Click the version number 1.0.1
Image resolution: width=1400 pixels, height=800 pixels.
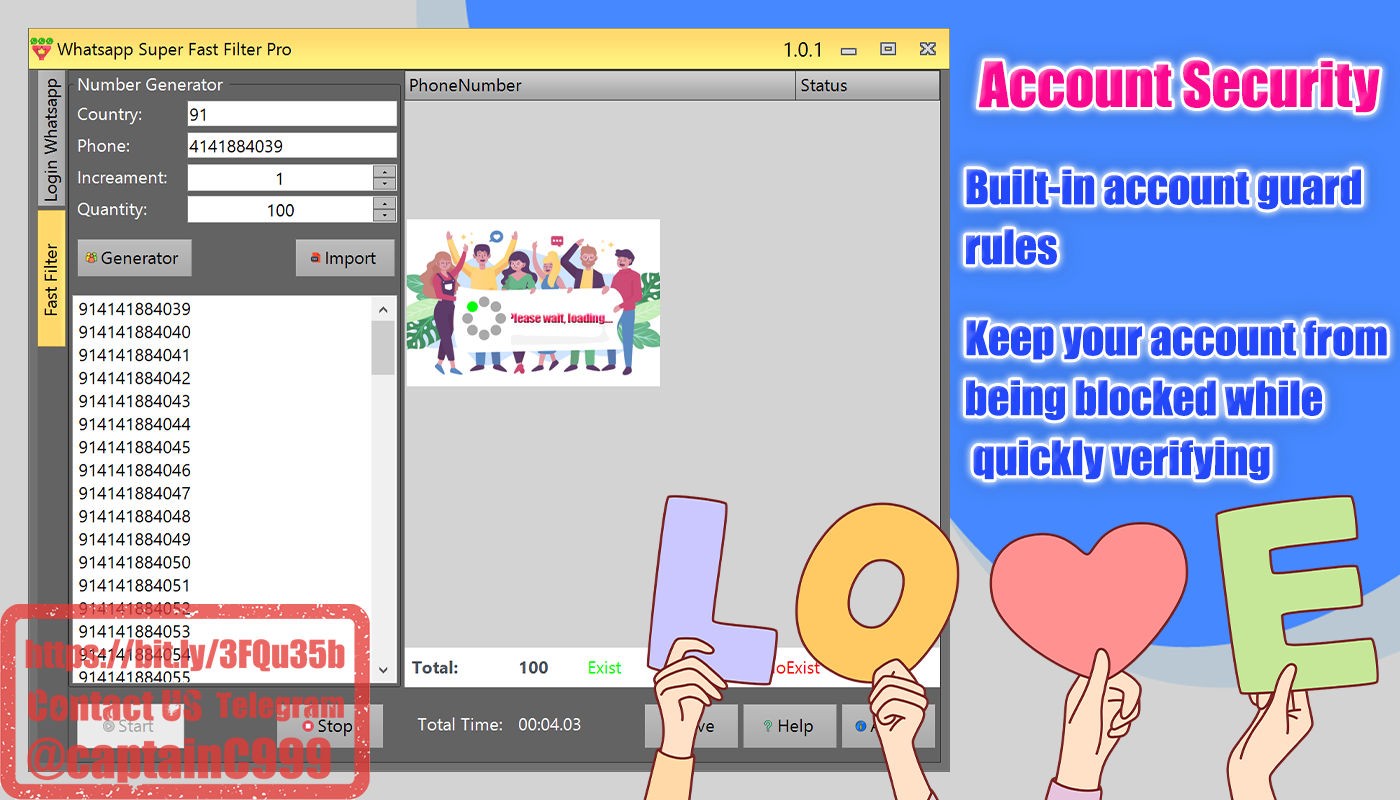802,49
